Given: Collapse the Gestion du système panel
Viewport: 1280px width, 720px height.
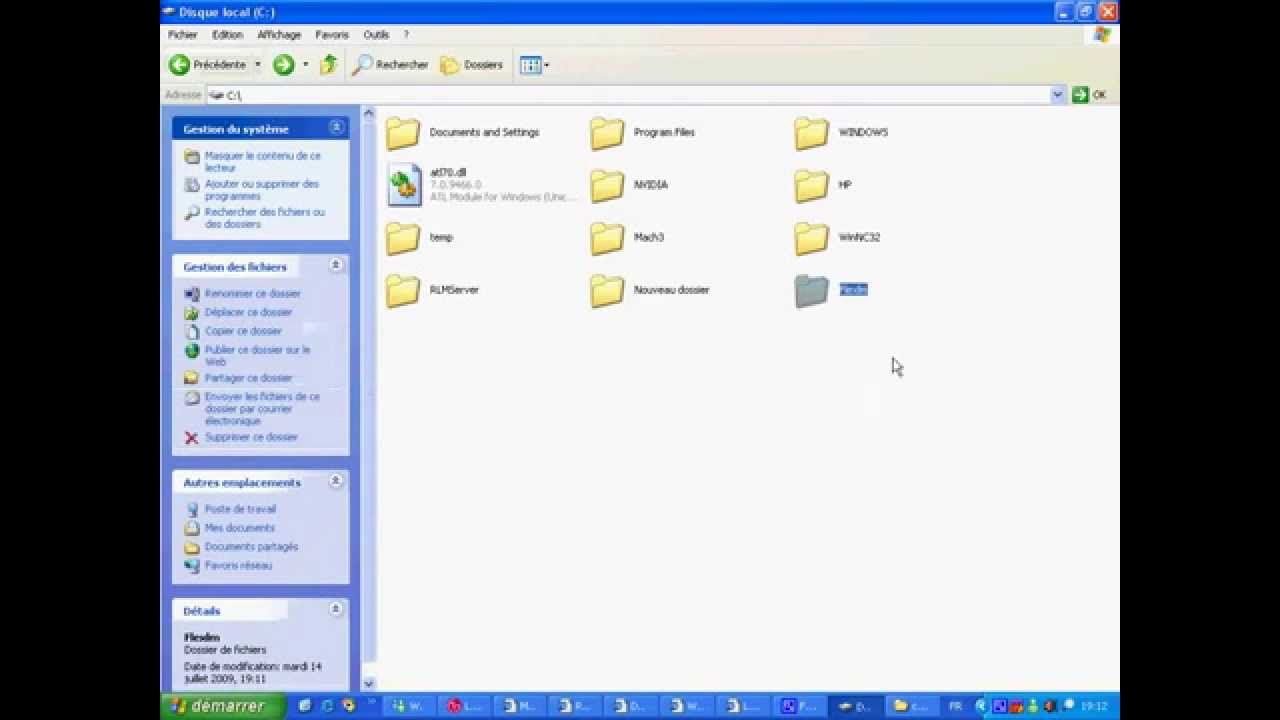Looking at the screenshot, I should tap(336, 128).
